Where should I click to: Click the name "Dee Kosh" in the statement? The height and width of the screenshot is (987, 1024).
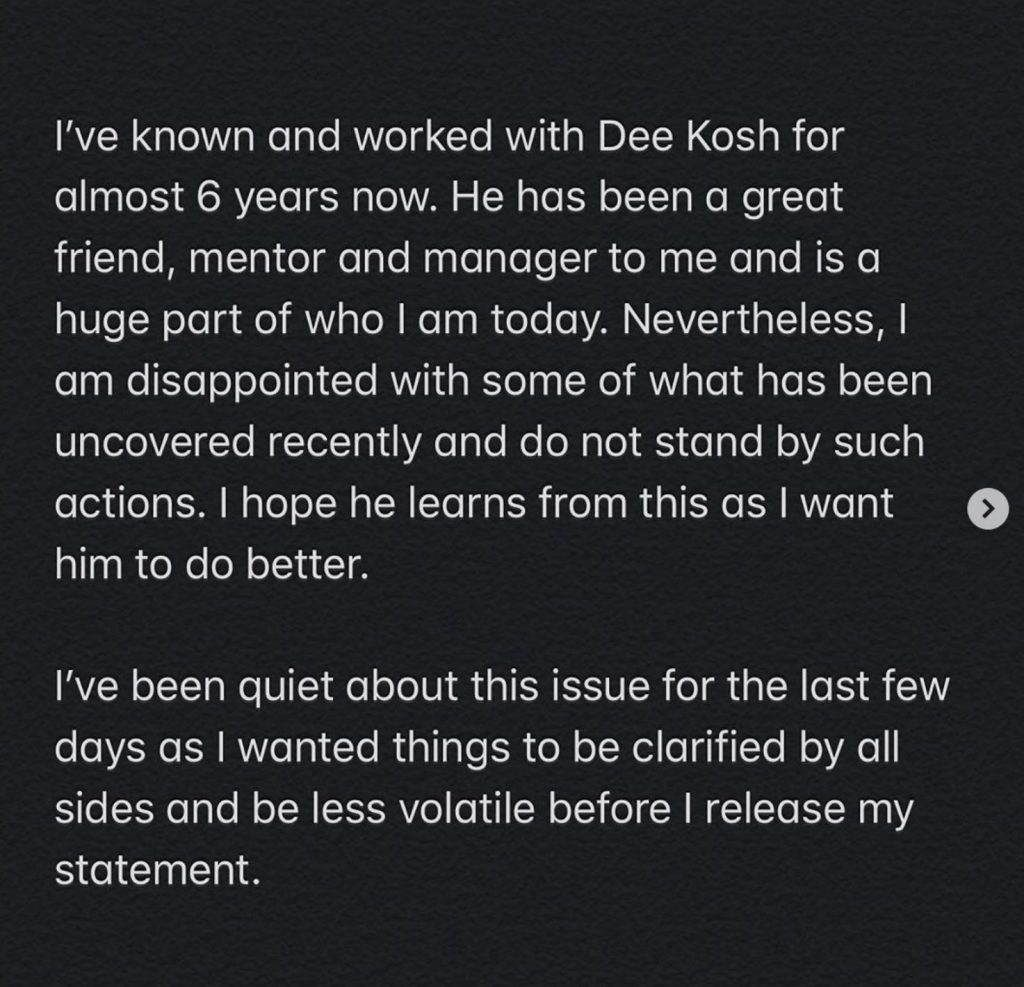[x=688, y=137]
